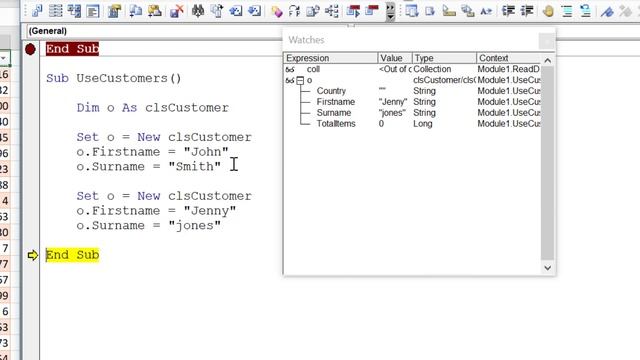Click the Context column header

(509, 58)
